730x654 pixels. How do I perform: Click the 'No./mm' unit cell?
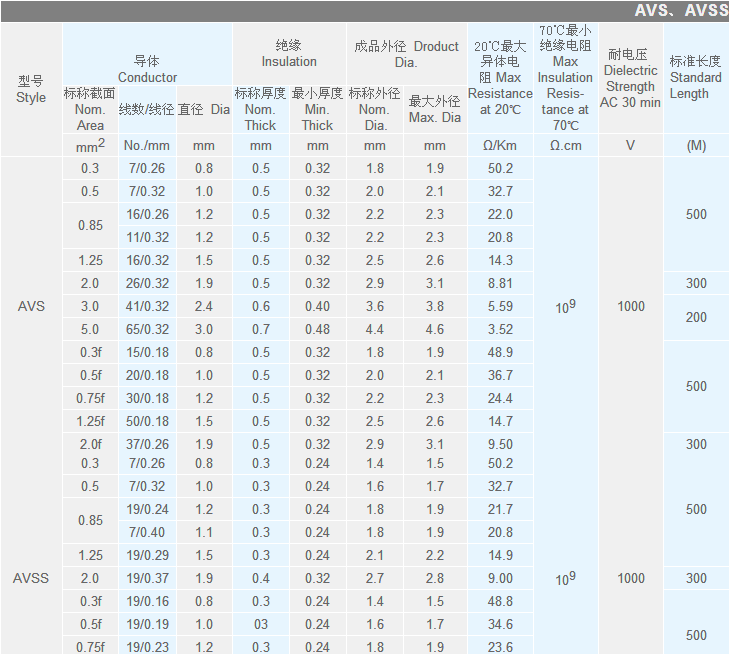[x=146, y=145]
